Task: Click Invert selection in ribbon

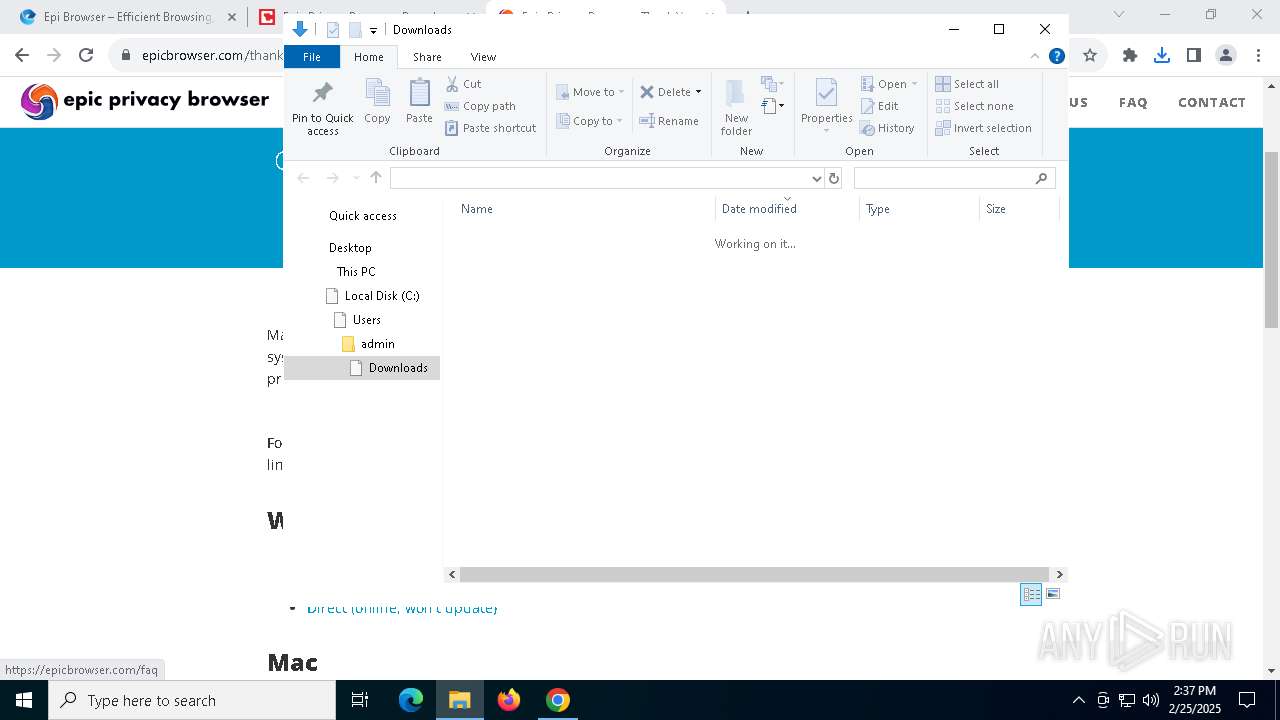Action: point(984,128)
